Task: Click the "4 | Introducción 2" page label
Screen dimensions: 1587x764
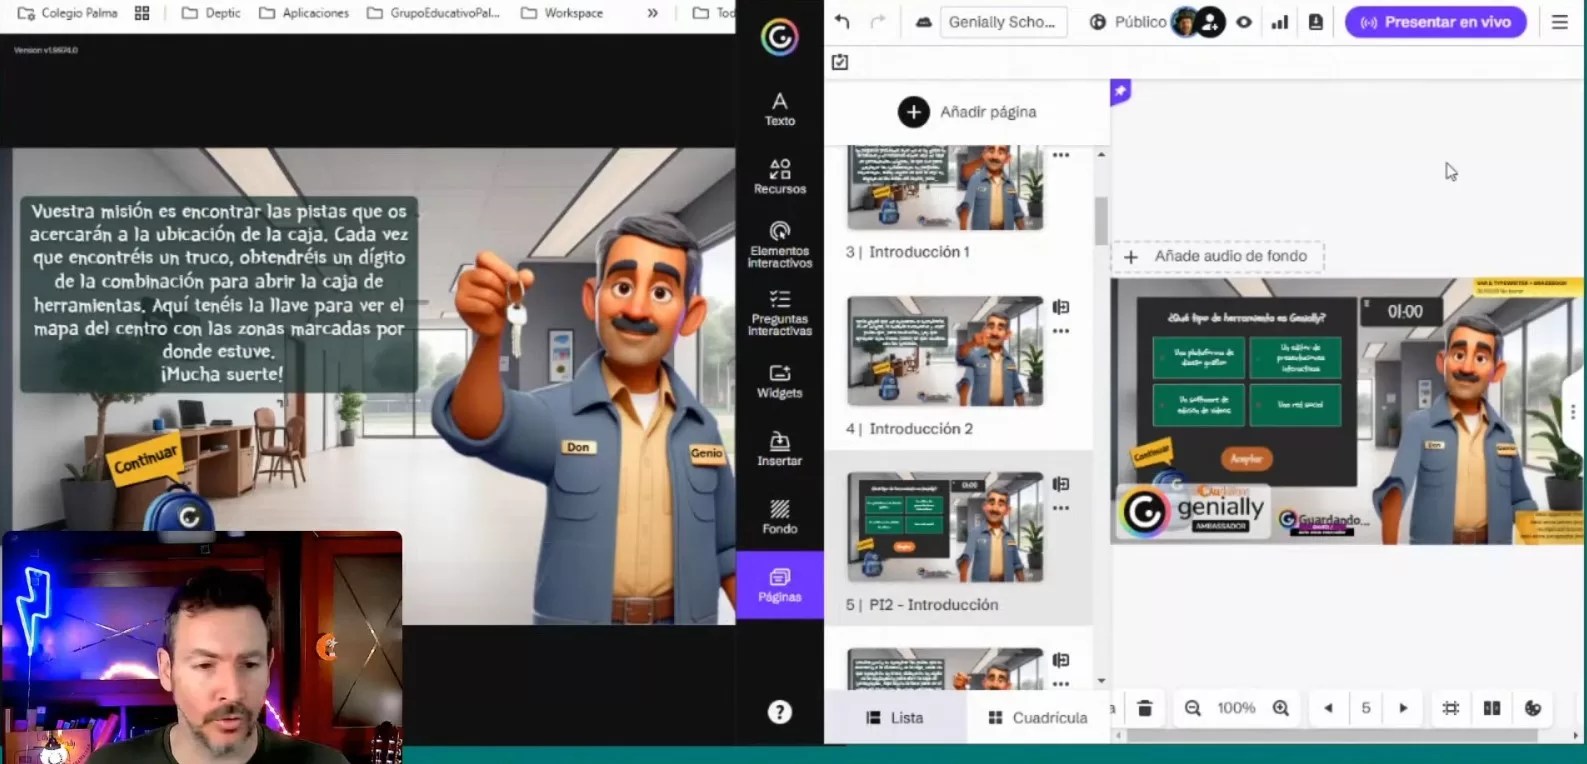Action: [909, 428]
